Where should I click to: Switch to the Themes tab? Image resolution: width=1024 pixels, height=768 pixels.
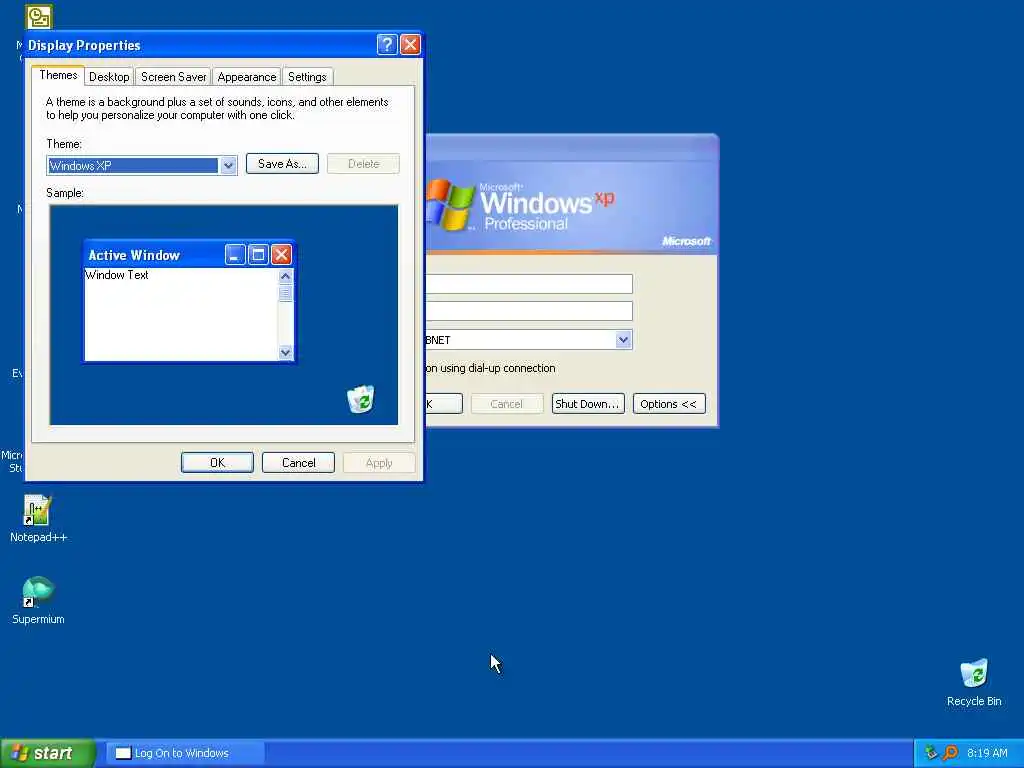click(x=58, y=75)
